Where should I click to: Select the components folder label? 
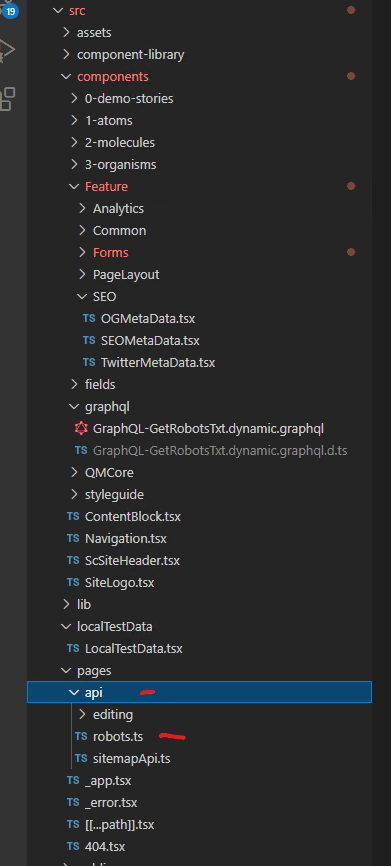(x=113, y=77)
